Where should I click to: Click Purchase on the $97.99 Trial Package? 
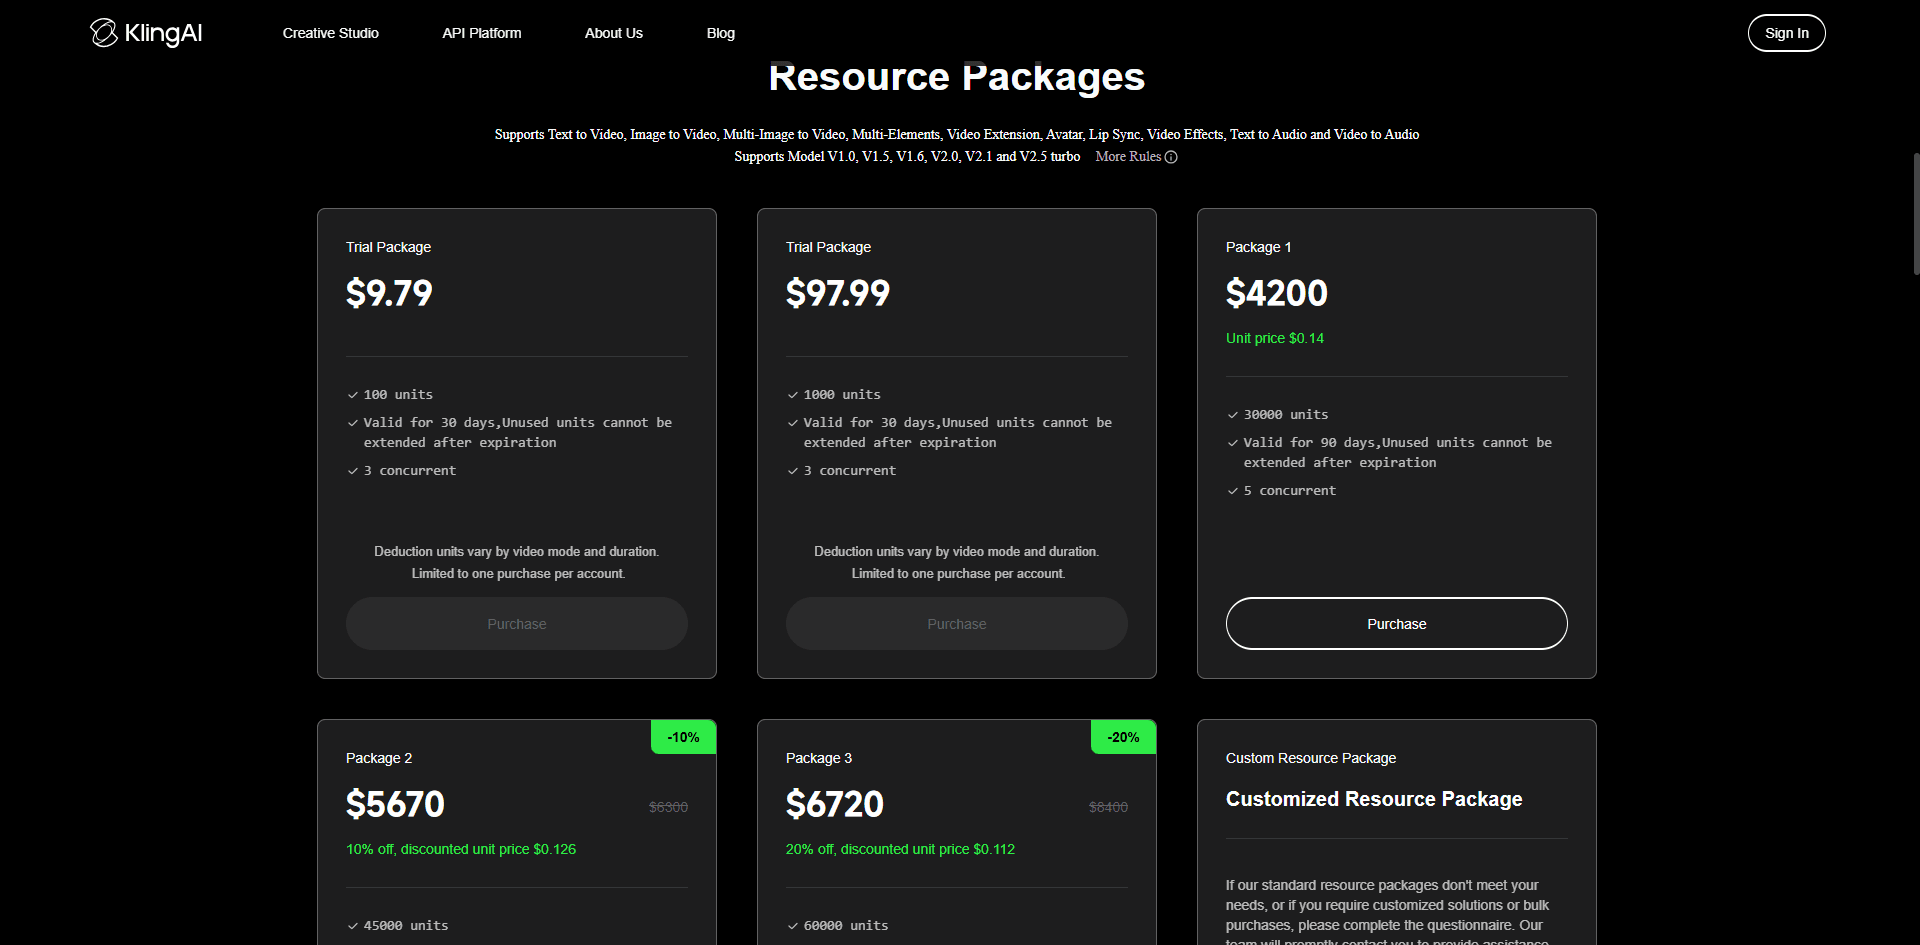click(x=956, y=624)
